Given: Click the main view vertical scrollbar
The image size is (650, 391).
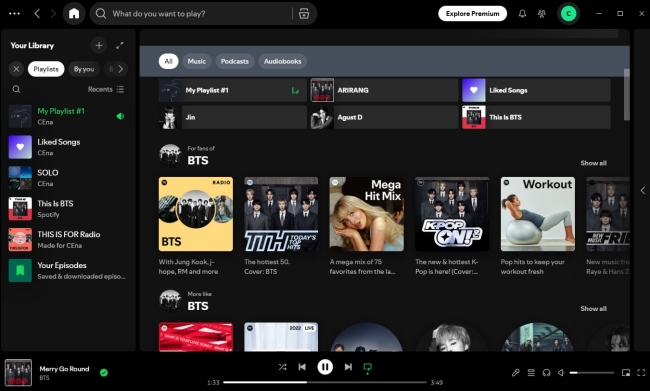Looking at the screenshot, I should 627,95.
